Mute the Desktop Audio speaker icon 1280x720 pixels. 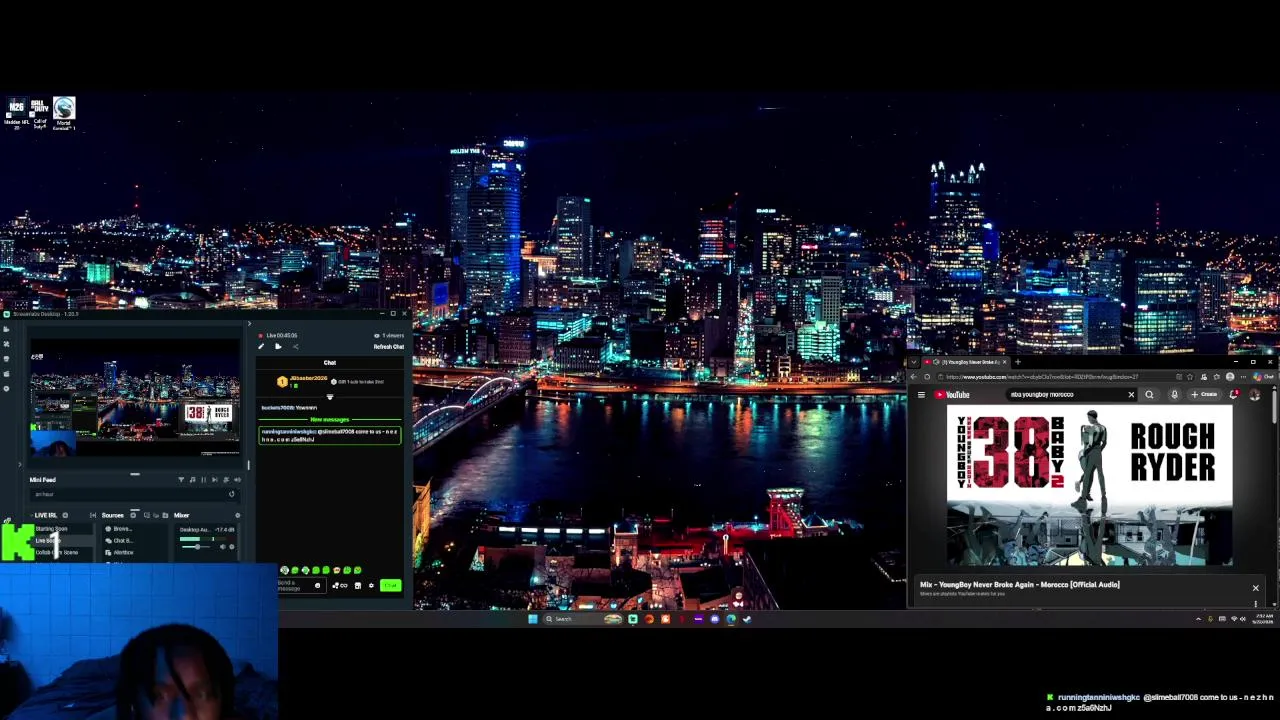223,547
